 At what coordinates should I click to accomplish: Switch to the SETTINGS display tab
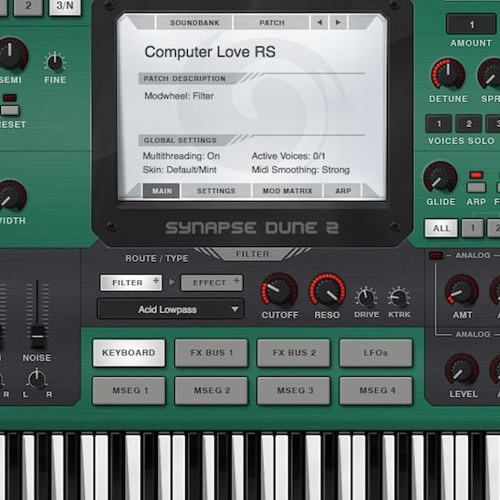tap(216, 191)
